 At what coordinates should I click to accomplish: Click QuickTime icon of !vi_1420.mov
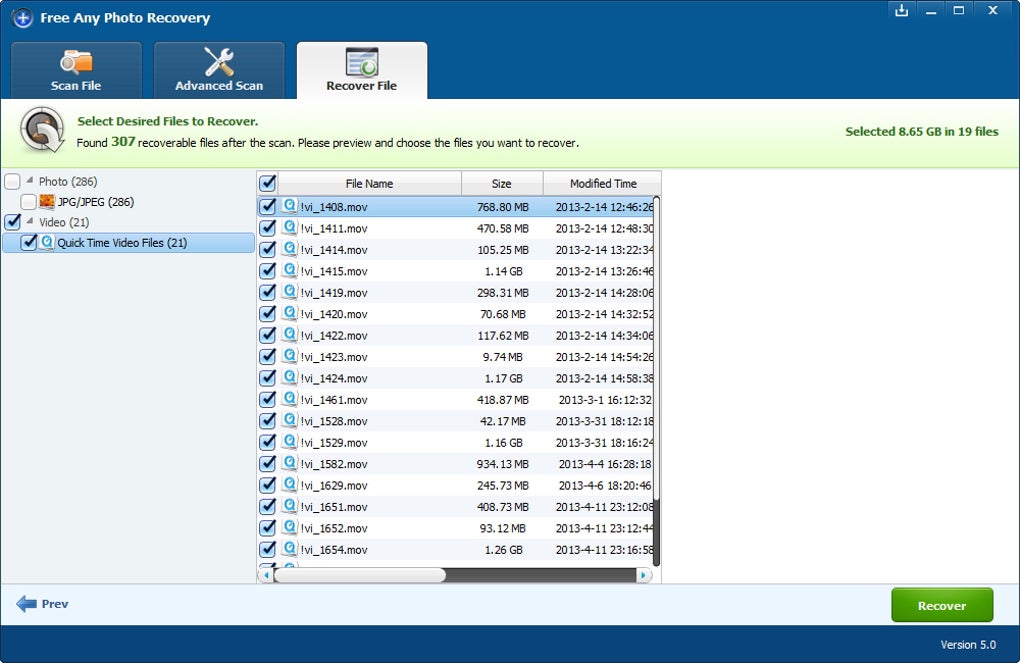289,313
